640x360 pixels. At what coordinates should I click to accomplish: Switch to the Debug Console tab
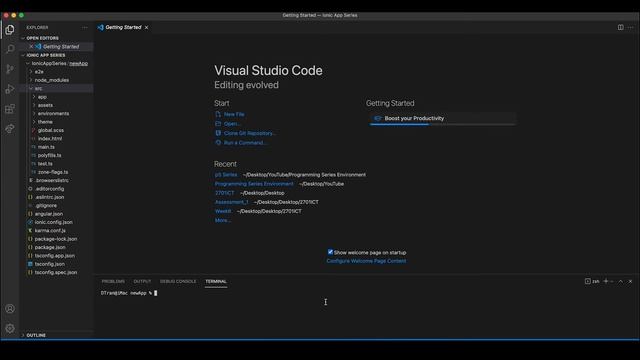[178, 281]
